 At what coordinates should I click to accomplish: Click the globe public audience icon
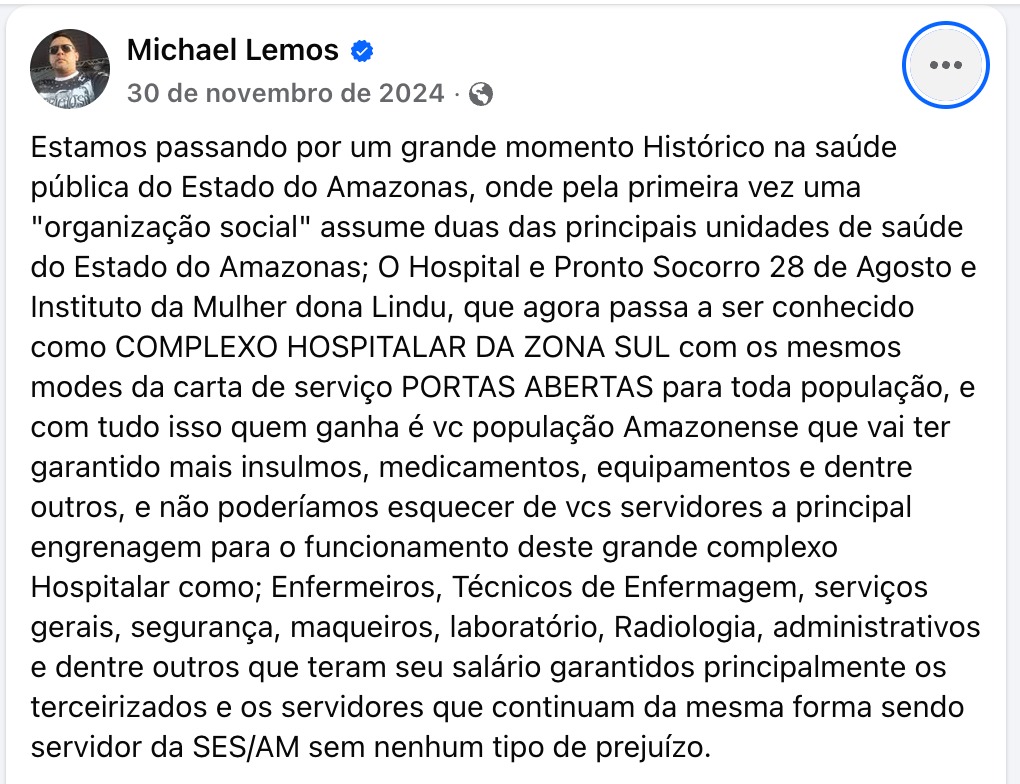[x=481, y=94]
